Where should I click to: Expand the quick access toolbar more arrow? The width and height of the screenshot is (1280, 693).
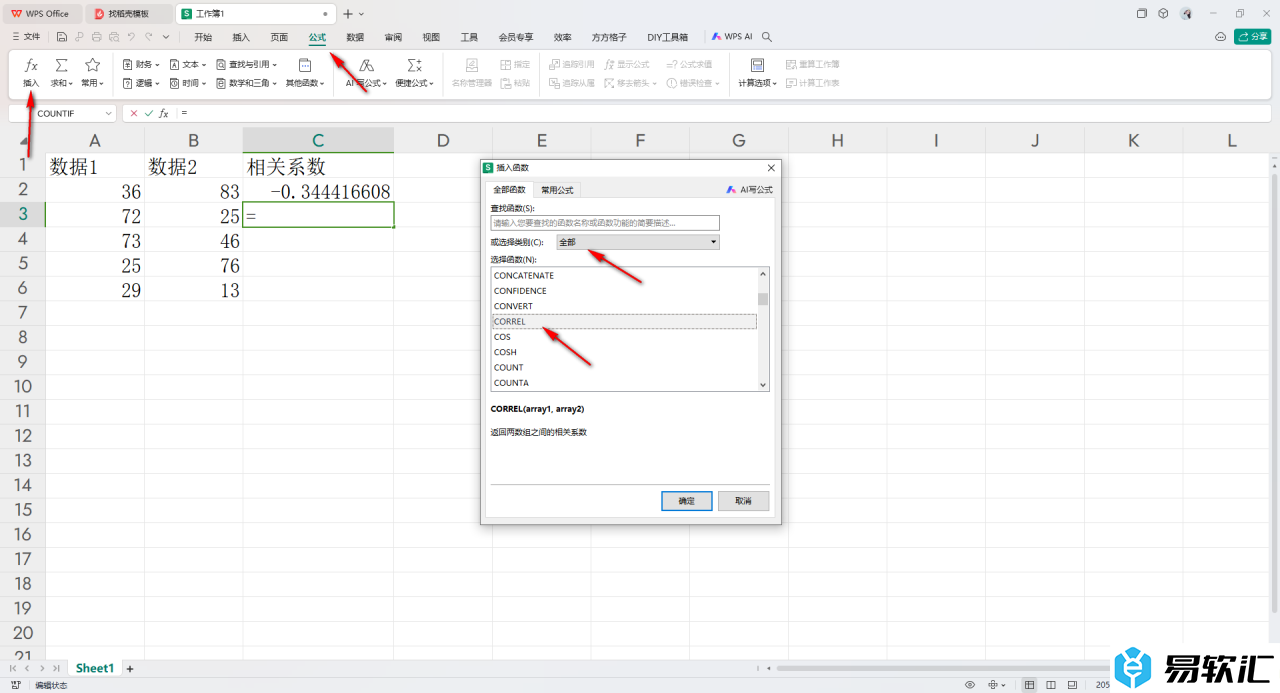pyautogui.click(x=164, y=37)
